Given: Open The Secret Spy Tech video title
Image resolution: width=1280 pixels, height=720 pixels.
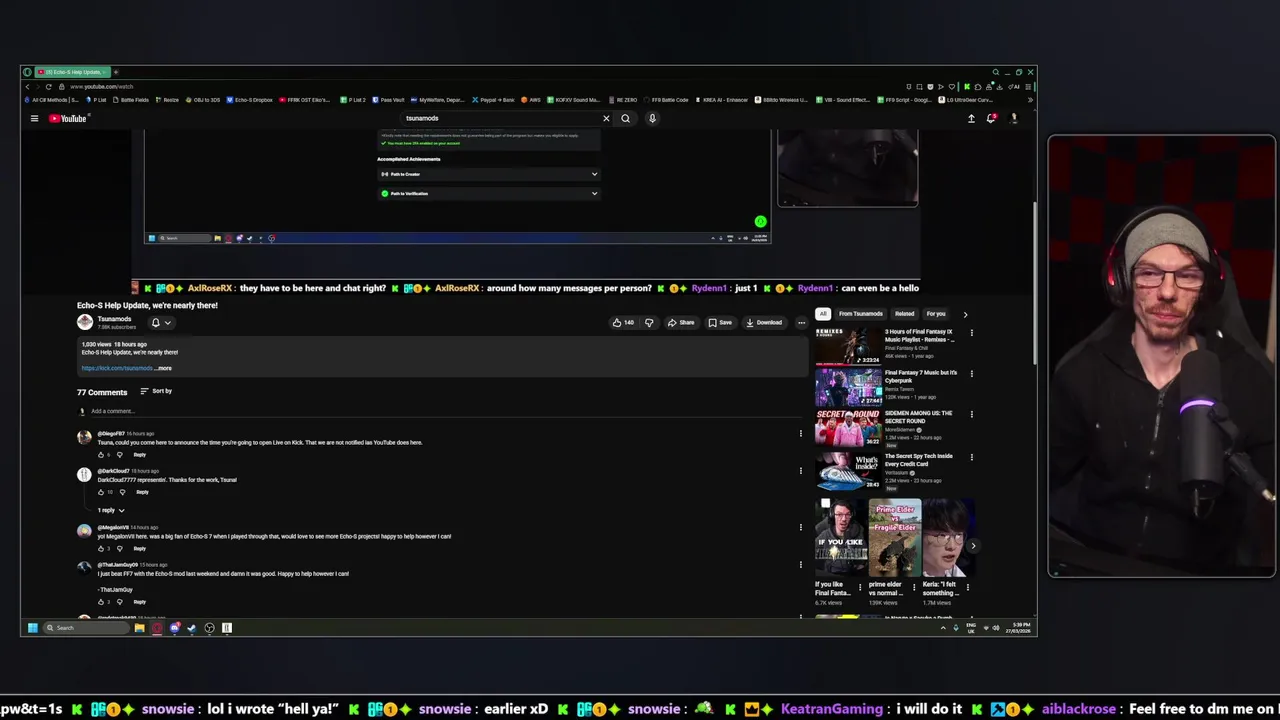Looking at the screenshot, I should pos(919,460).
